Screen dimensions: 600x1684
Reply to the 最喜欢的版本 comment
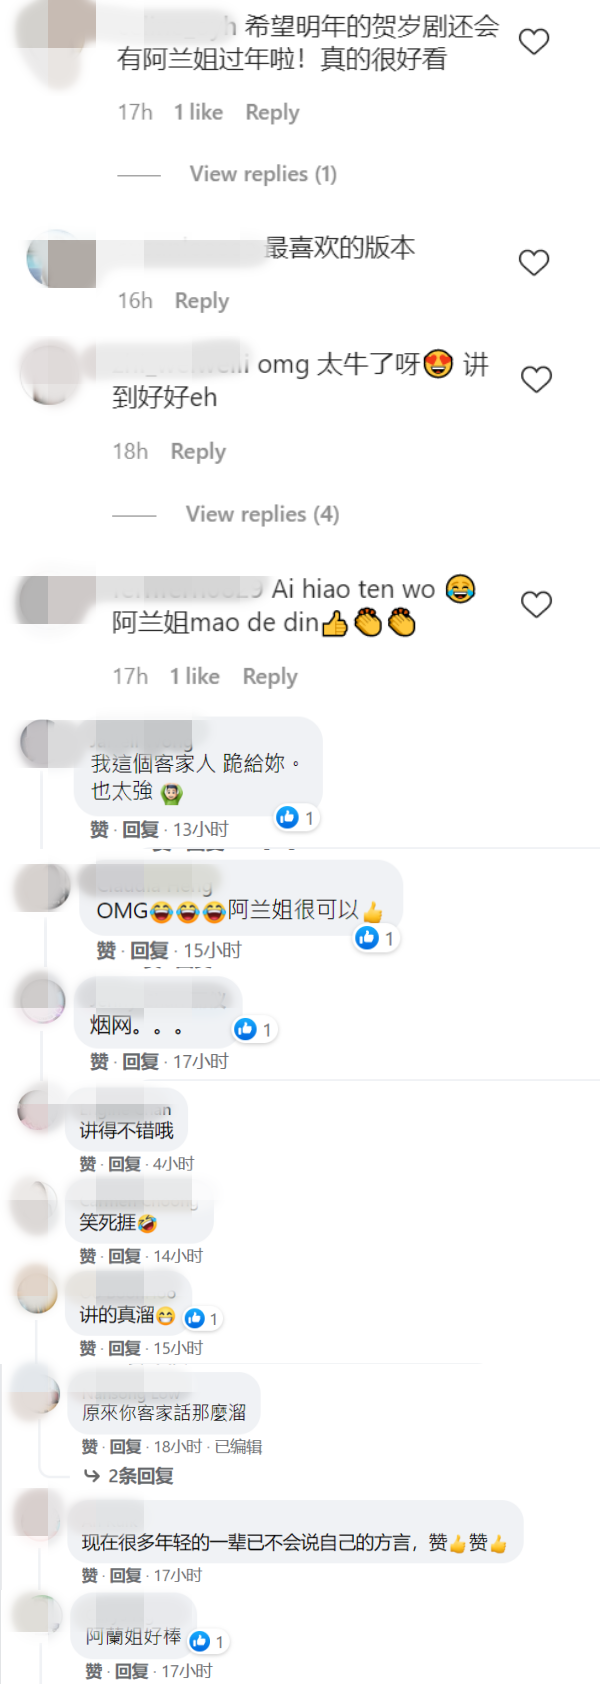[202, 301]
